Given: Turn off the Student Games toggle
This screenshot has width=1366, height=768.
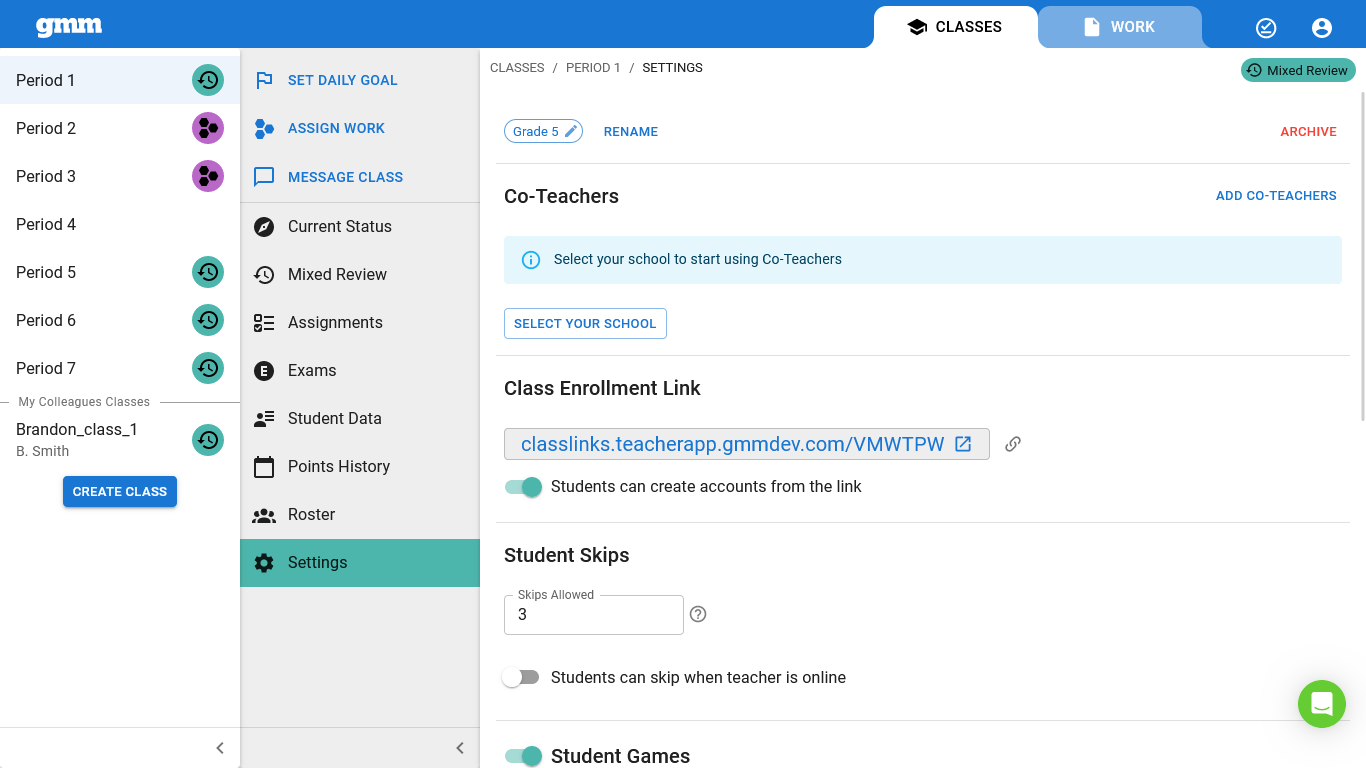Looking at the screenshot, I should (x=523, y=756).
